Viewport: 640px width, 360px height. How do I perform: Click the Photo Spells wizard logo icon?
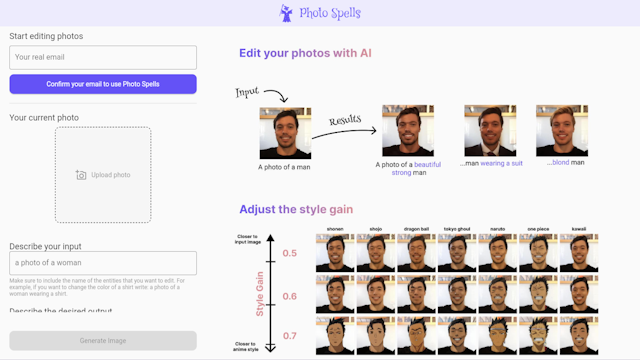click(x=286, y=13)
